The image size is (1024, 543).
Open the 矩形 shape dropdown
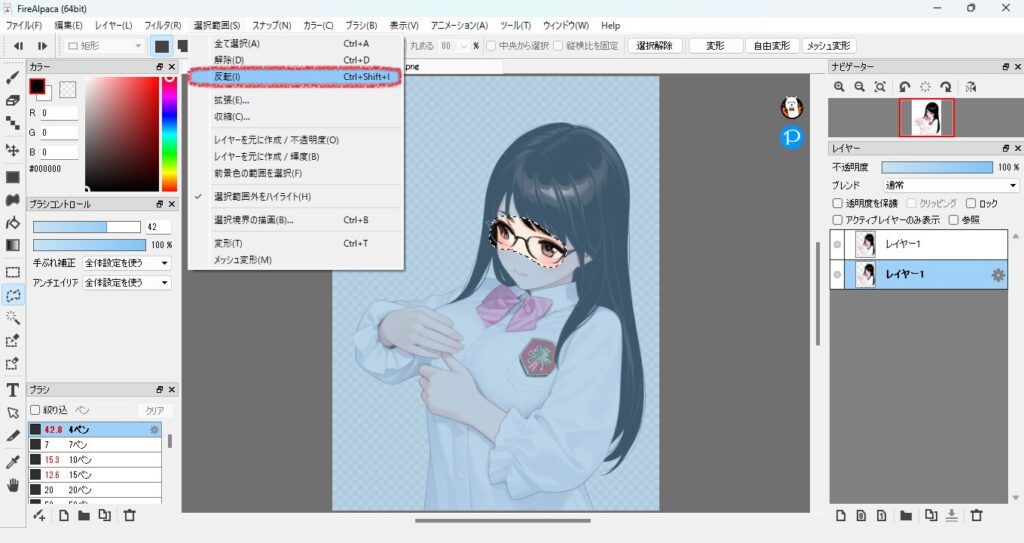pyautogui.click(x=104, y=46)
